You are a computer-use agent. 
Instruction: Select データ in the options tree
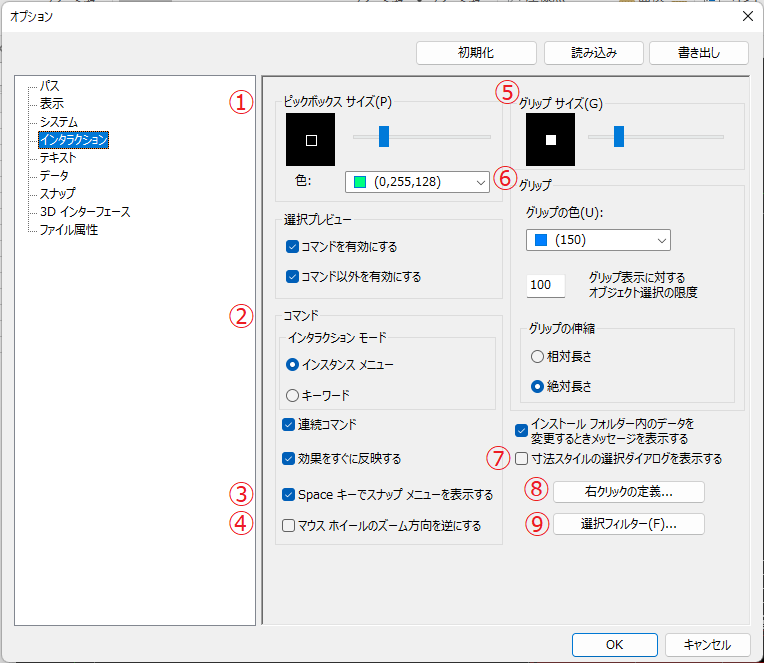[54, 175]
